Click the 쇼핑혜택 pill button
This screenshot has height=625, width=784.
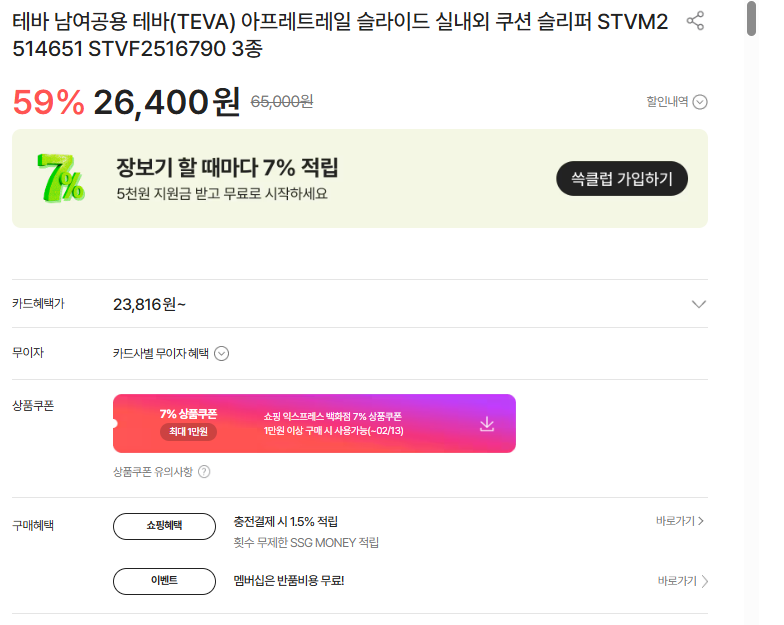(164, 525)
